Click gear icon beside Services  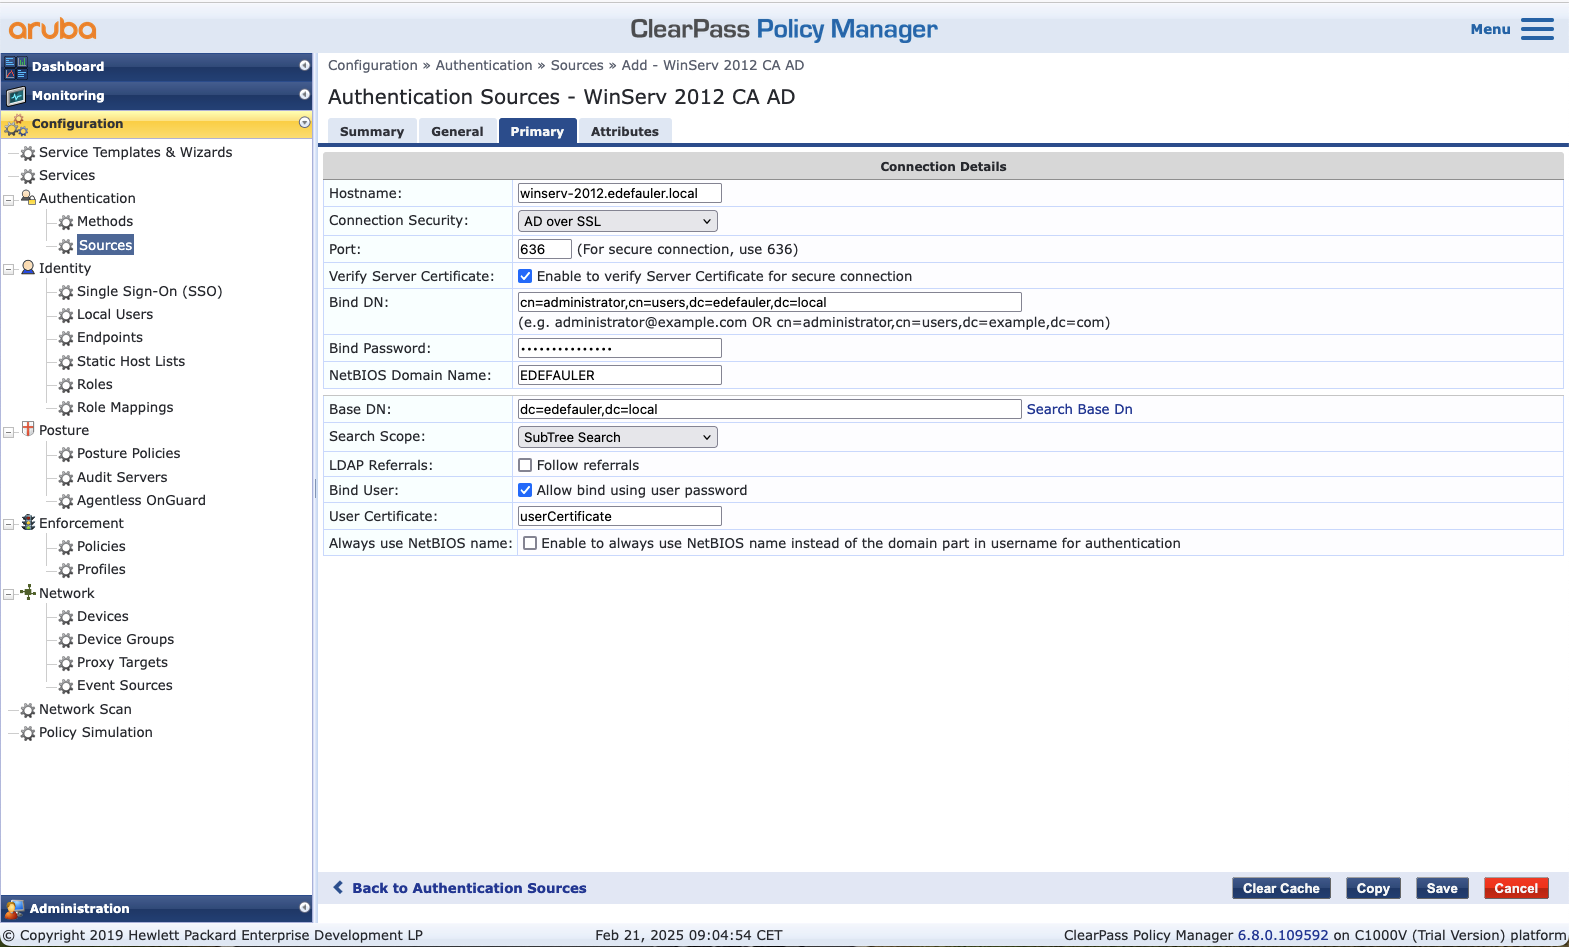(x=28, y=176)
